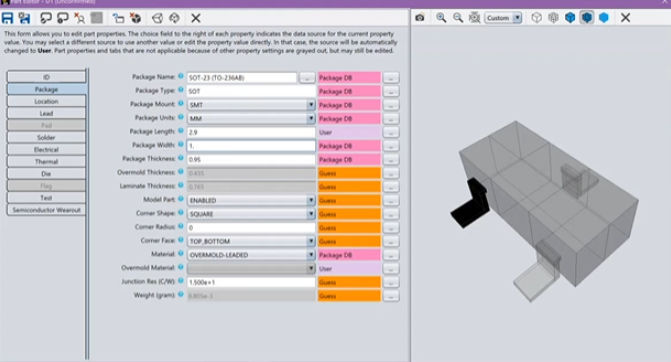Switch to outline cube render mode

[x=536, y=18]
